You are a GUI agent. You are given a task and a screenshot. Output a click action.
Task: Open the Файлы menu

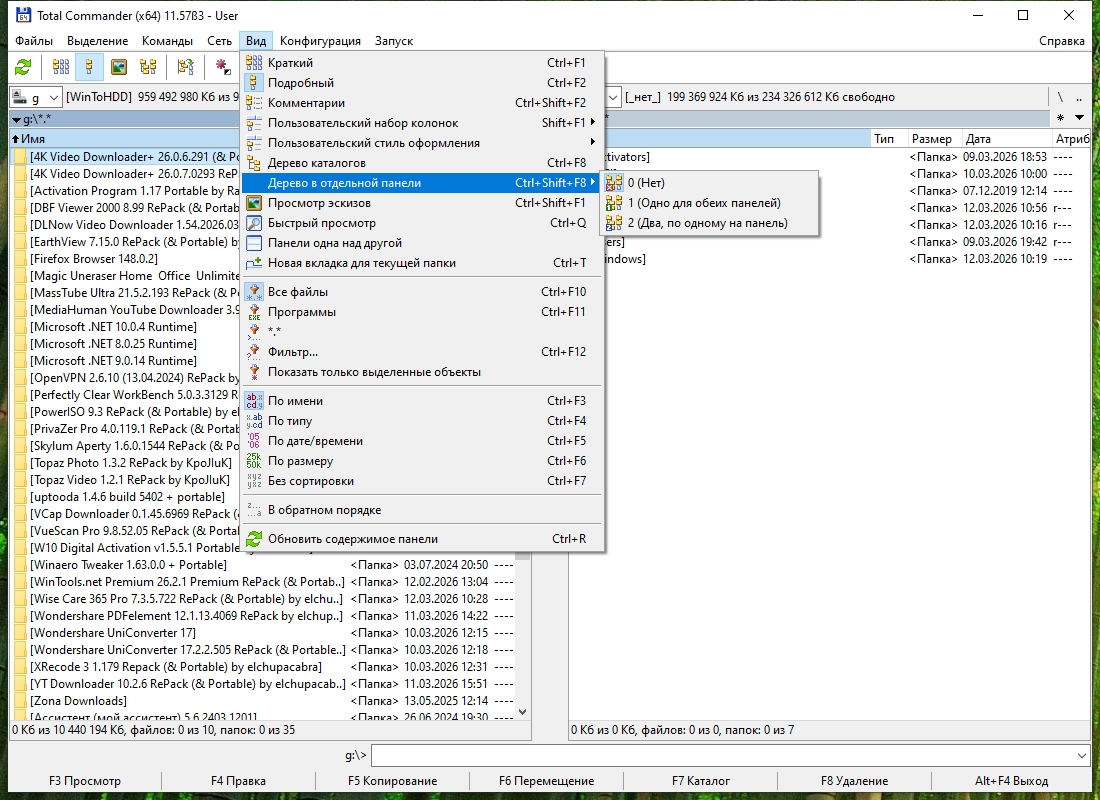34,41
